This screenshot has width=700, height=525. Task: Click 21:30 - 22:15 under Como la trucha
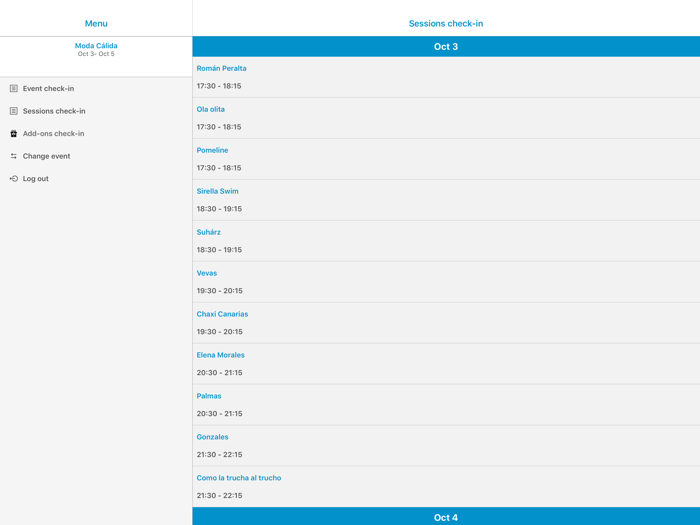click(x=220, y=496)
